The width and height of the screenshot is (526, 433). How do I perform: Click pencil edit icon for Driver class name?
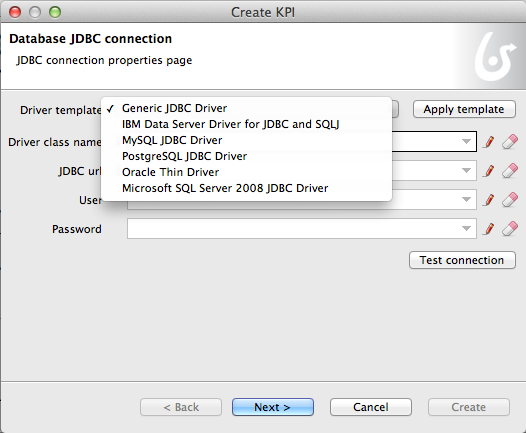pos(489,142)
